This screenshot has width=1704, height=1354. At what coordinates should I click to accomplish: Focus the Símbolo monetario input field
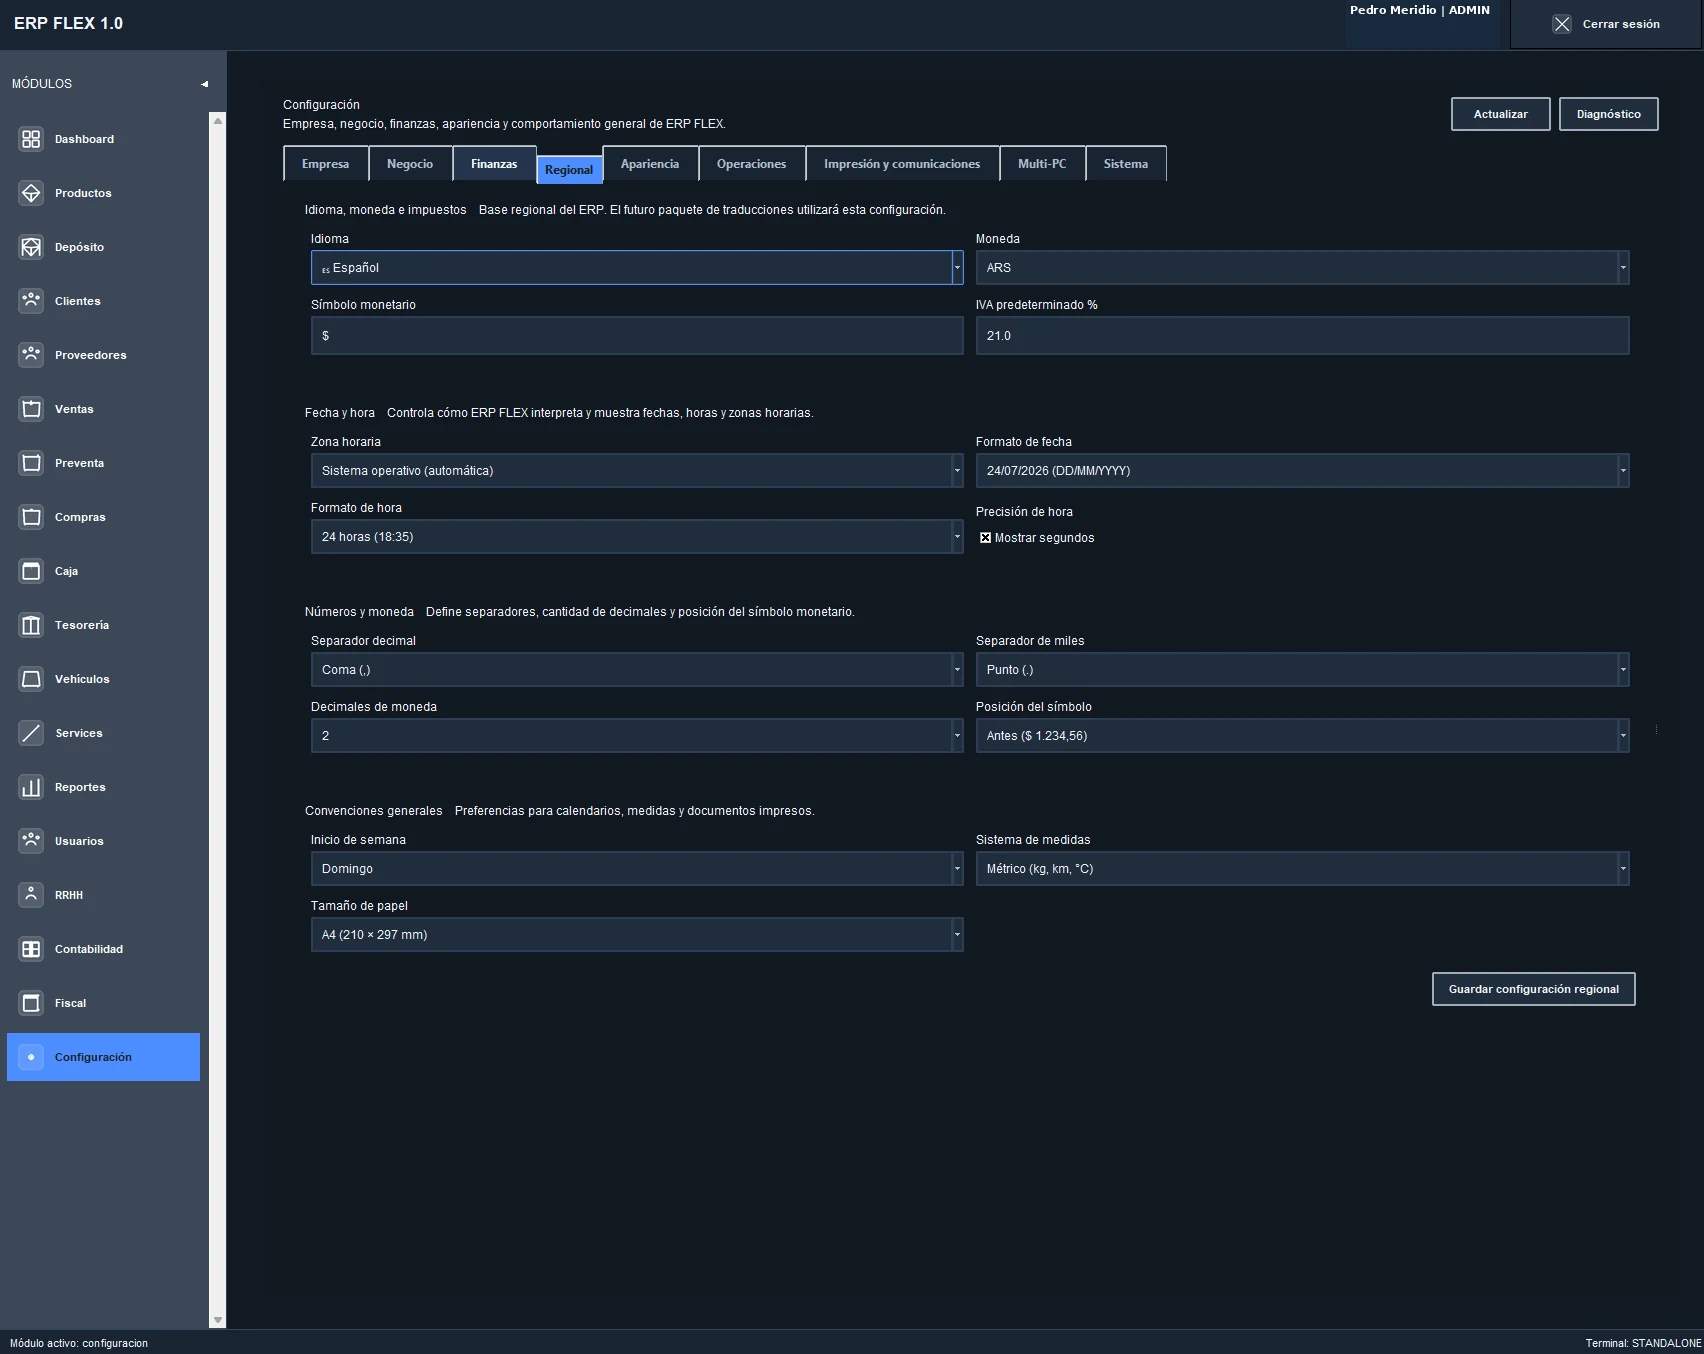pyautogui.click(x=637, y=336)
